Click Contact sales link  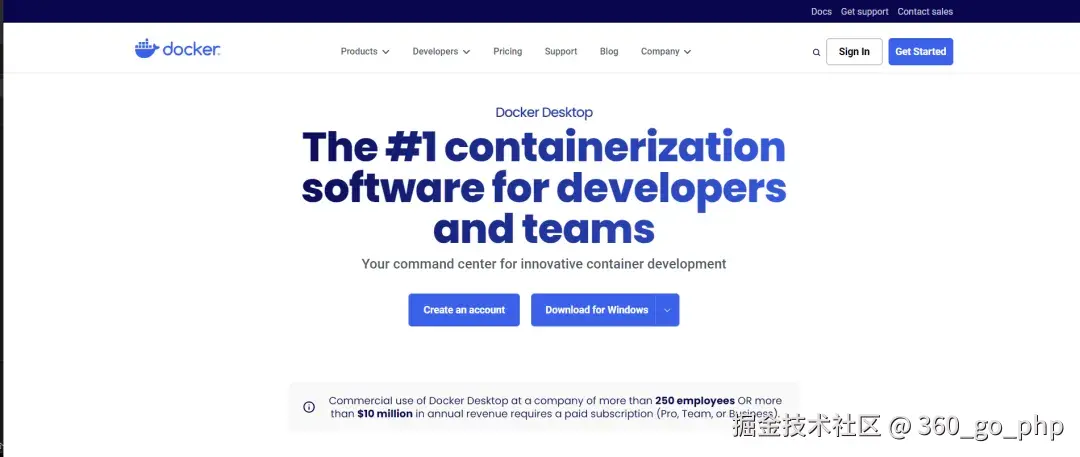pos(925,12)
